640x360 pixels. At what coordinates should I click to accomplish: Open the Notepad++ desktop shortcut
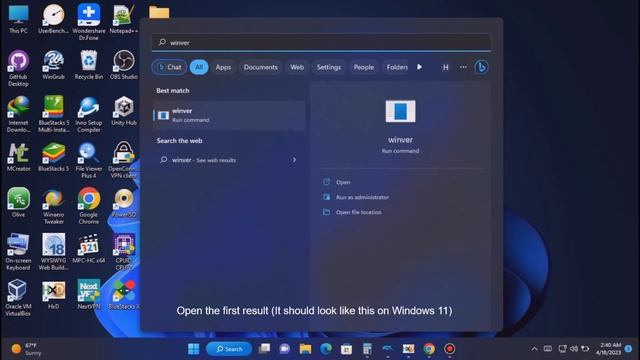124,18
